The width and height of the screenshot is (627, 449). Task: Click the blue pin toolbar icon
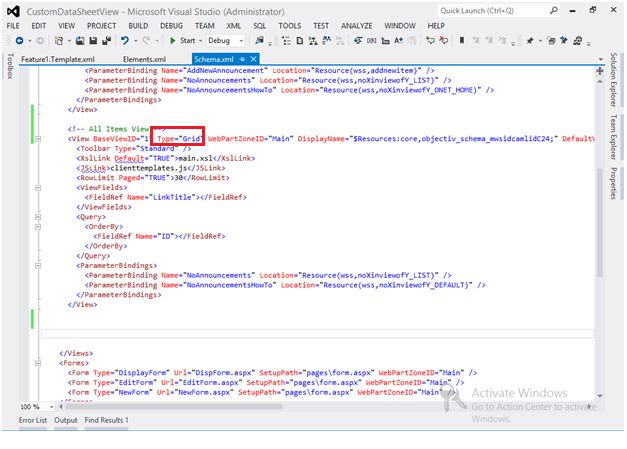click(x=564, y=40)
